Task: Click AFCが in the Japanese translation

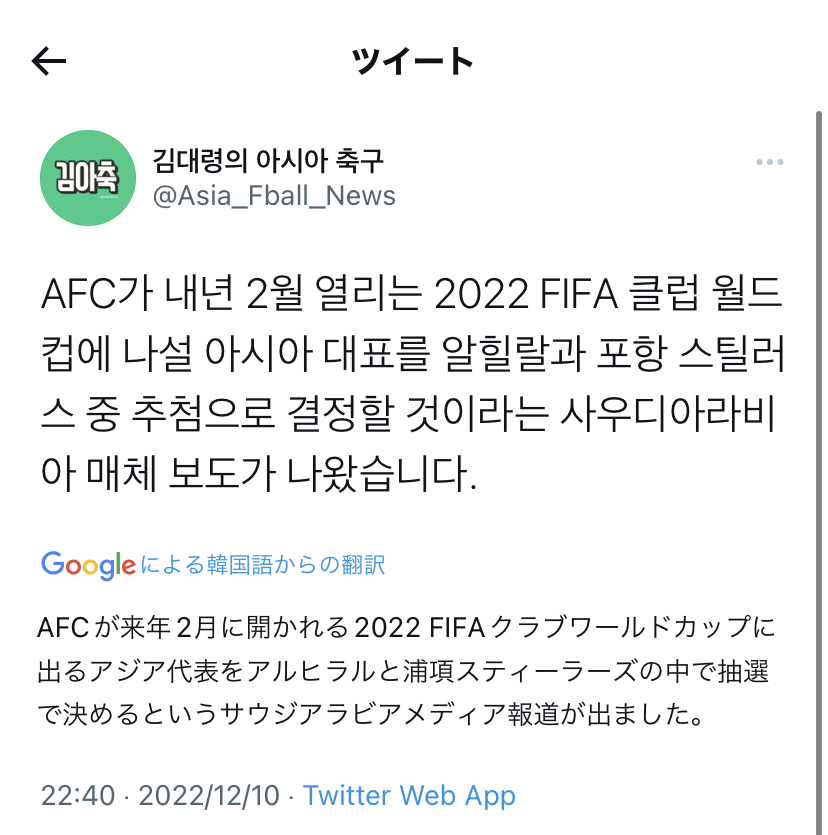Action: [76, 629]
